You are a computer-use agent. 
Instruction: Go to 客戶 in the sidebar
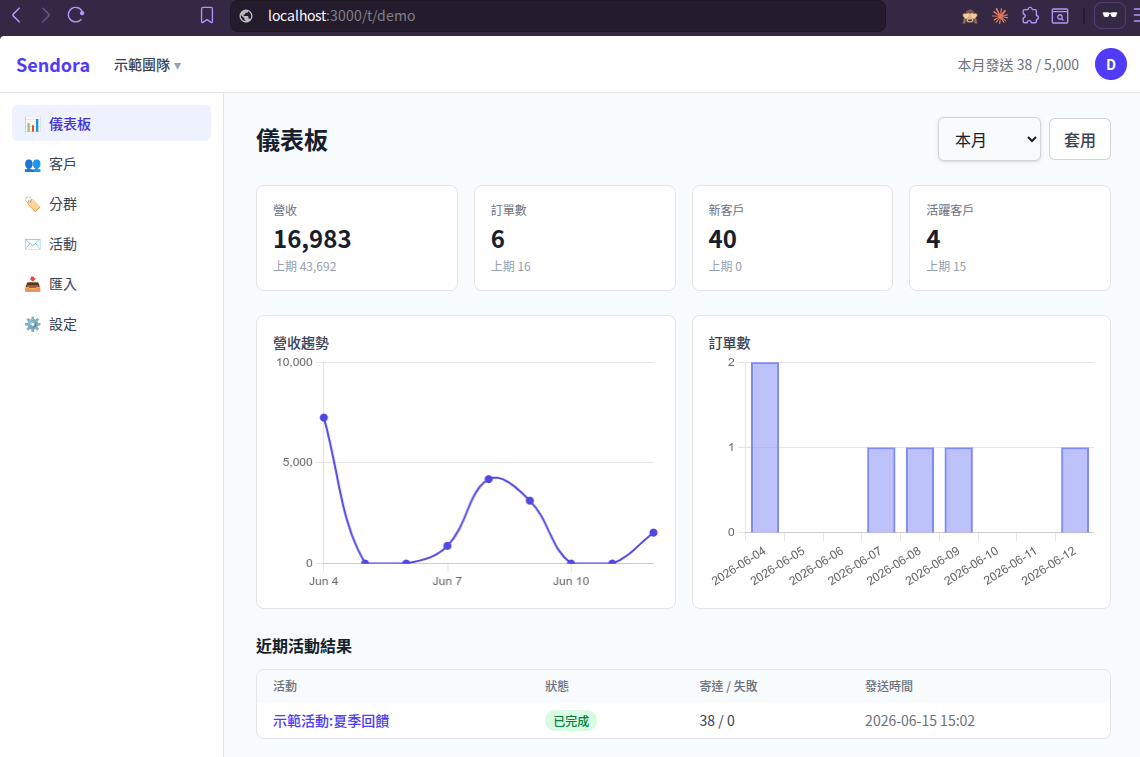tap(111, 164)
